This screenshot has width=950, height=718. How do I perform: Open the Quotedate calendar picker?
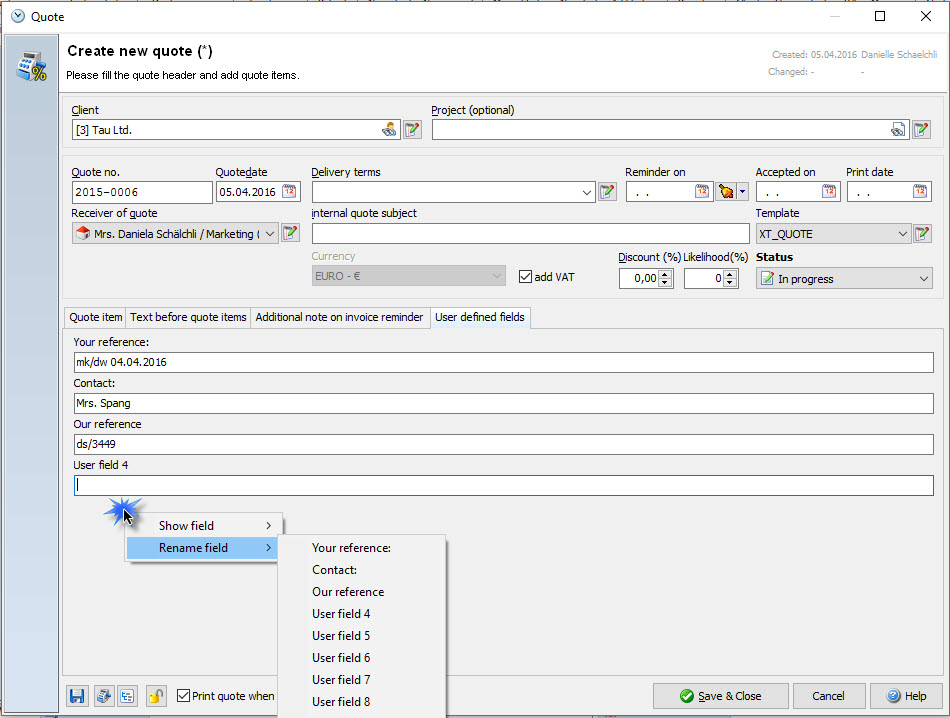tap(289, 192)
